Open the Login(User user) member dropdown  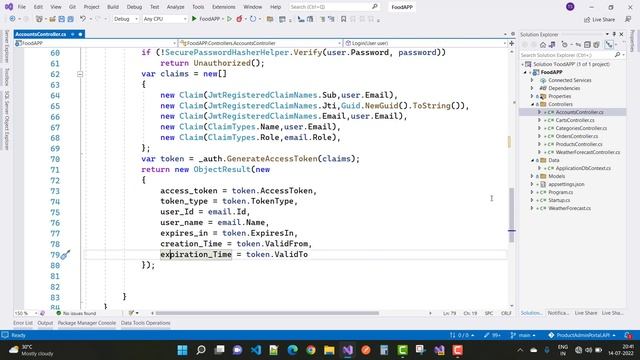(425, 43)
